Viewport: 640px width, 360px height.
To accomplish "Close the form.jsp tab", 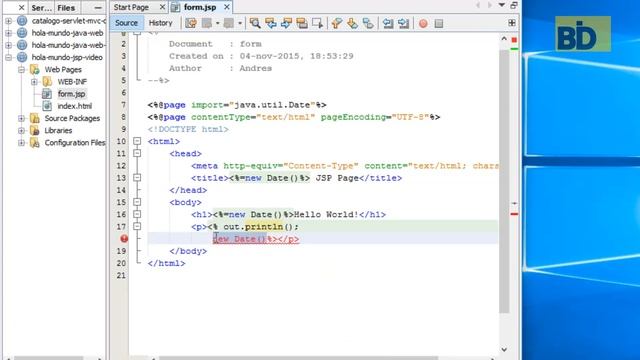I will [x=227, y=7].
